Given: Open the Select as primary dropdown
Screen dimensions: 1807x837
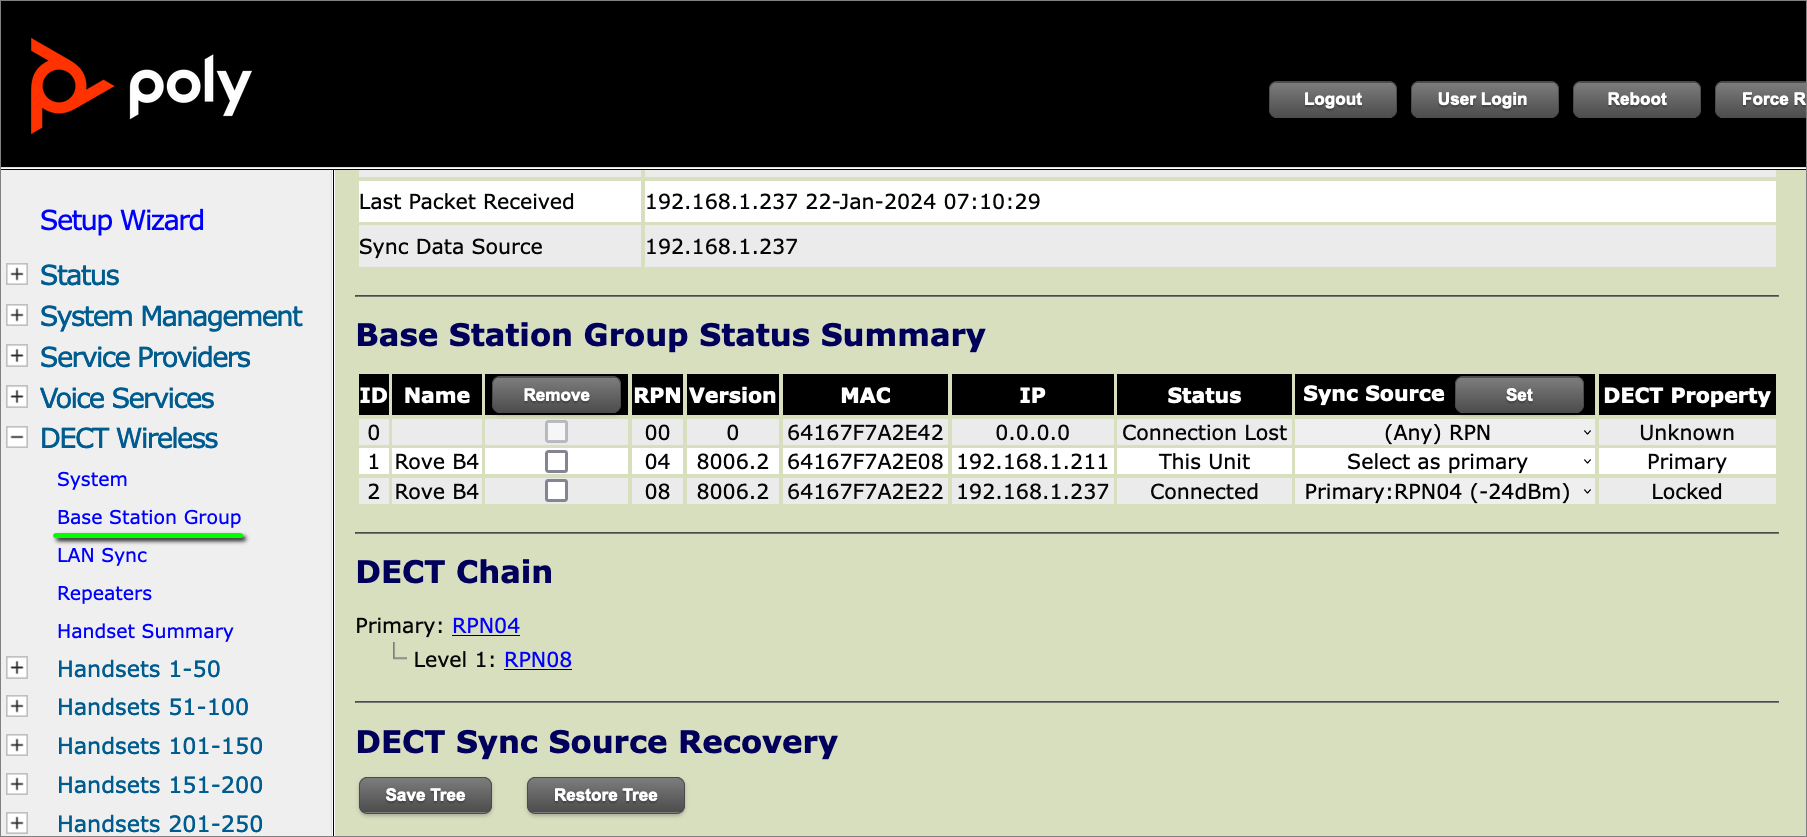Looking at the screenshot, I should (x=1444, y=462).
